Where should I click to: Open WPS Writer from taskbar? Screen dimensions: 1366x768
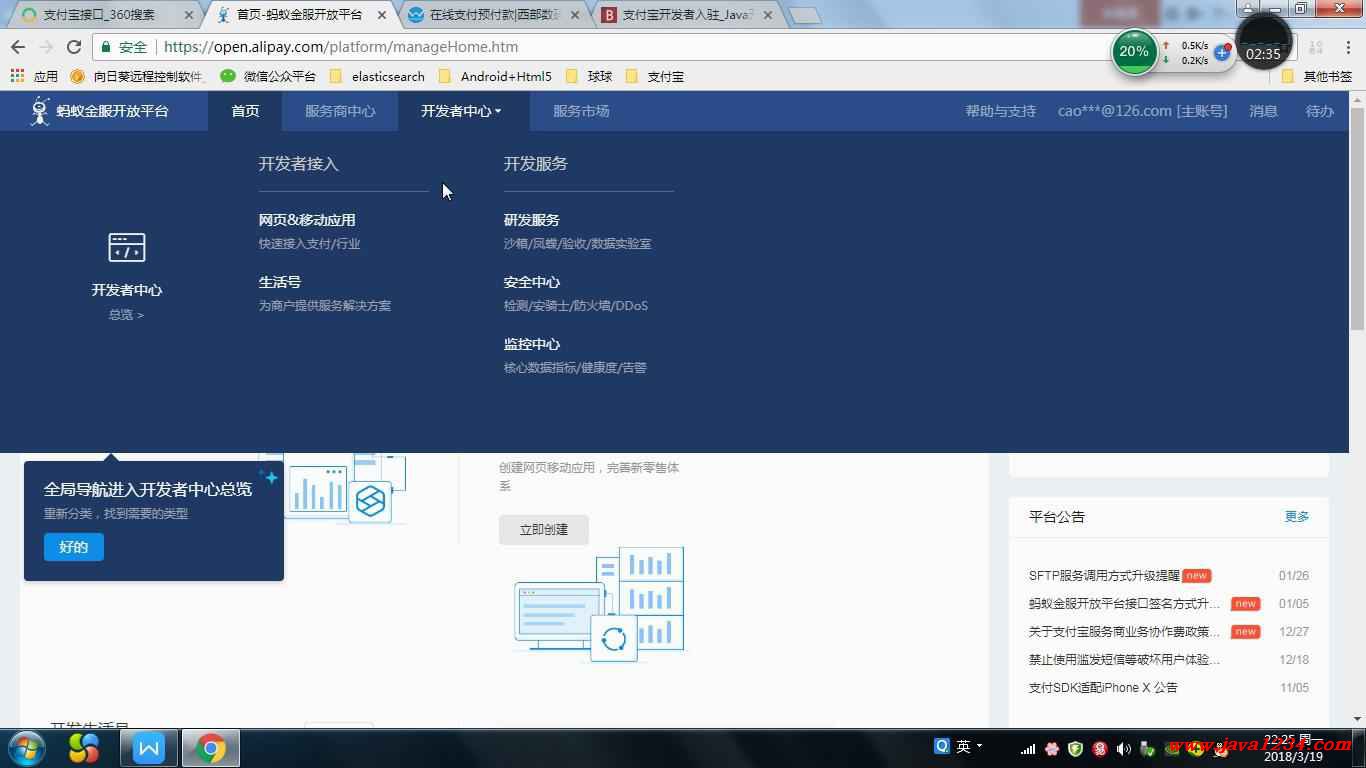(x=148, y=748)
